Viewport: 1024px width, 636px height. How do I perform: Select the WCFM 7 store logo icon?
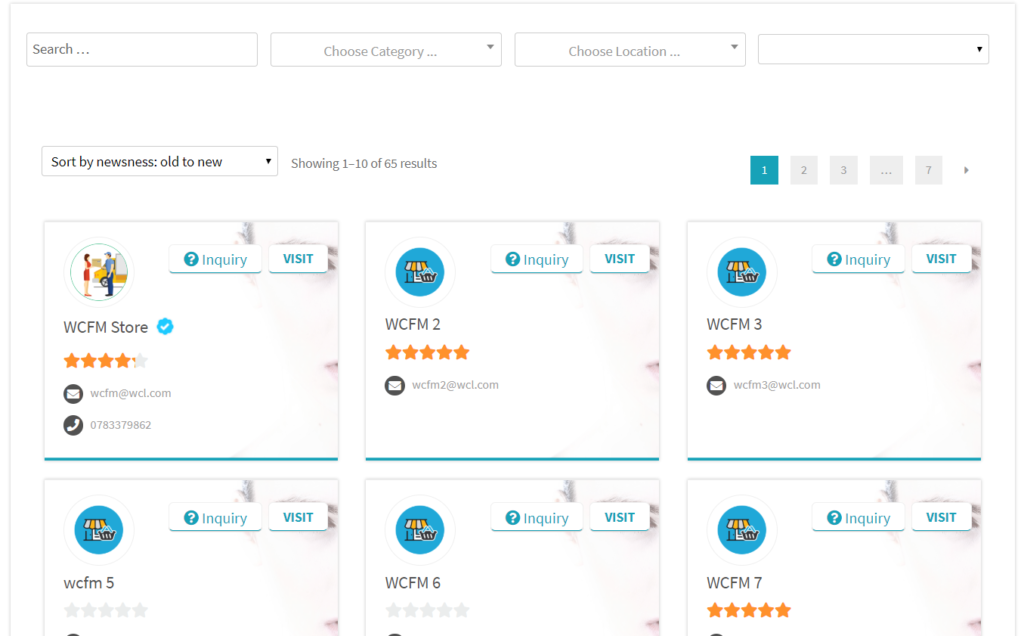pos(742,530)
